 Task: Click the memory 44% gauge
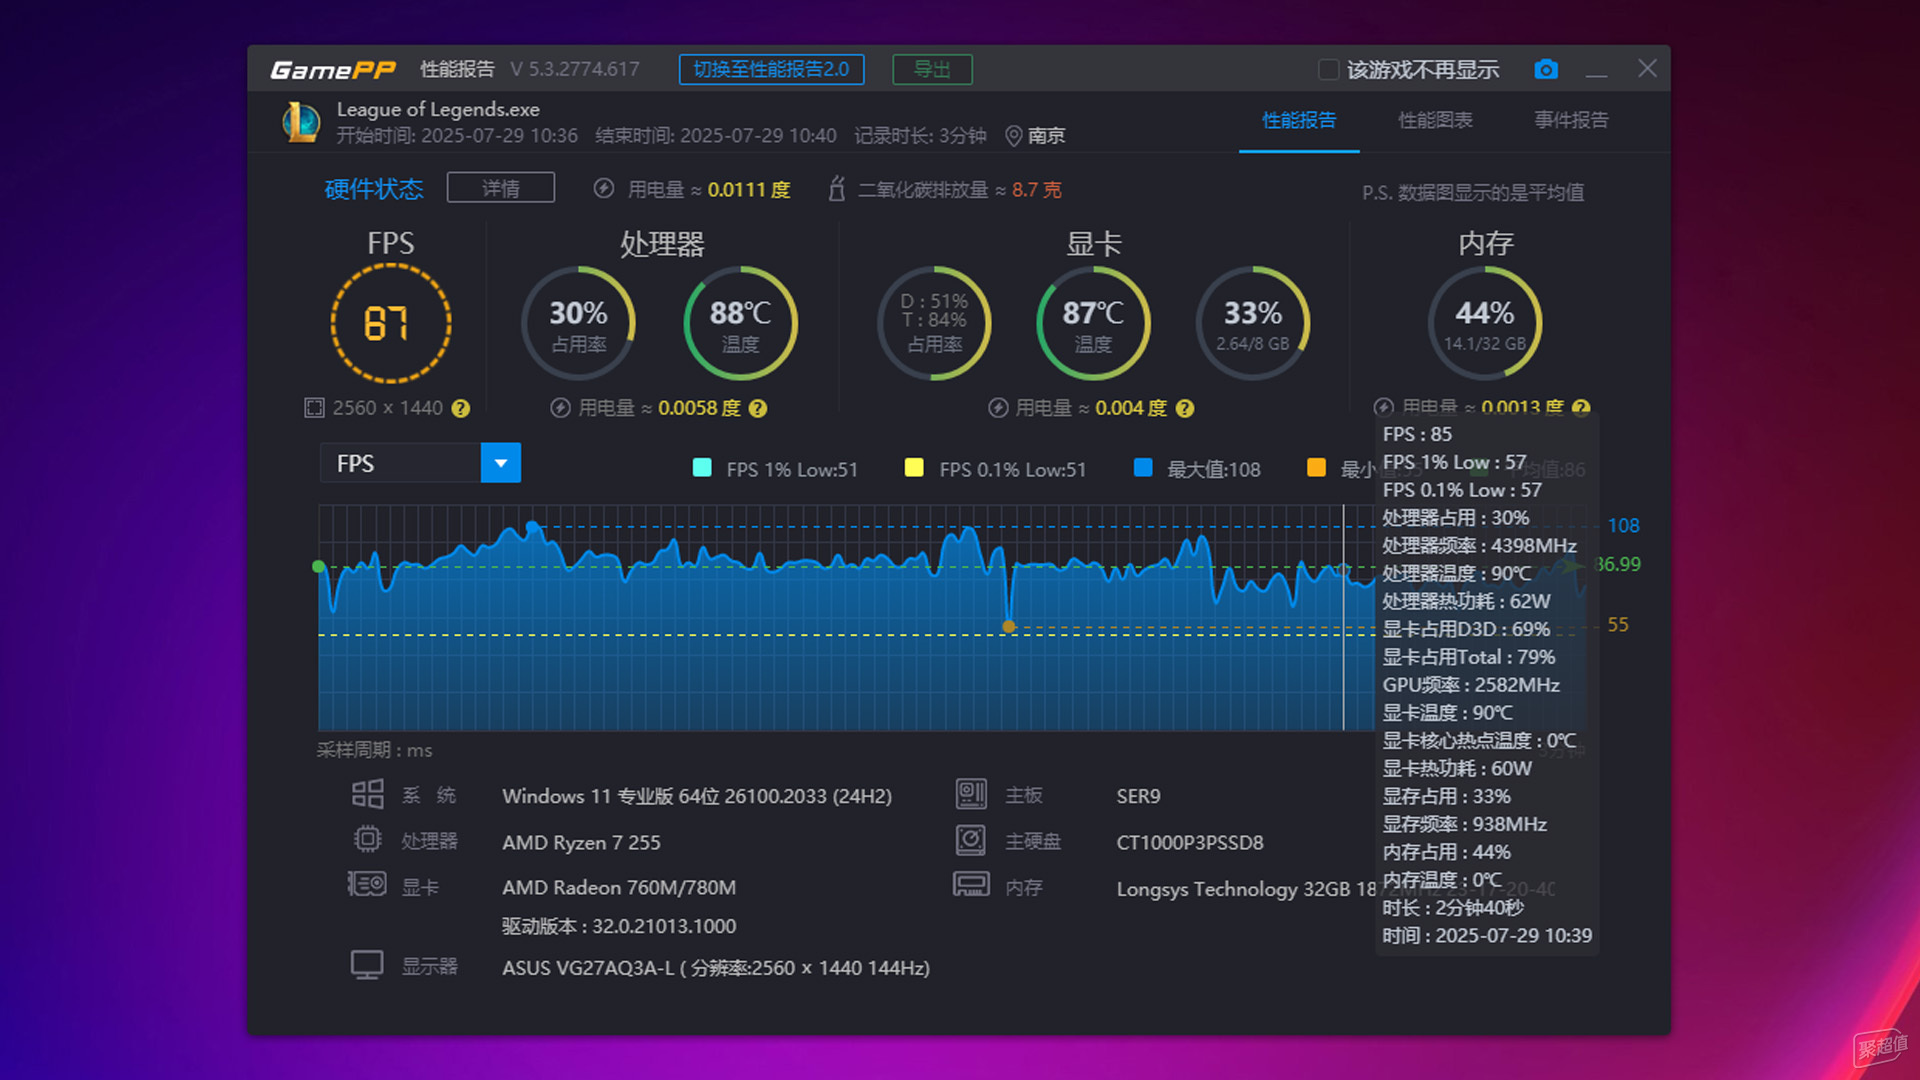point(1485,323)
